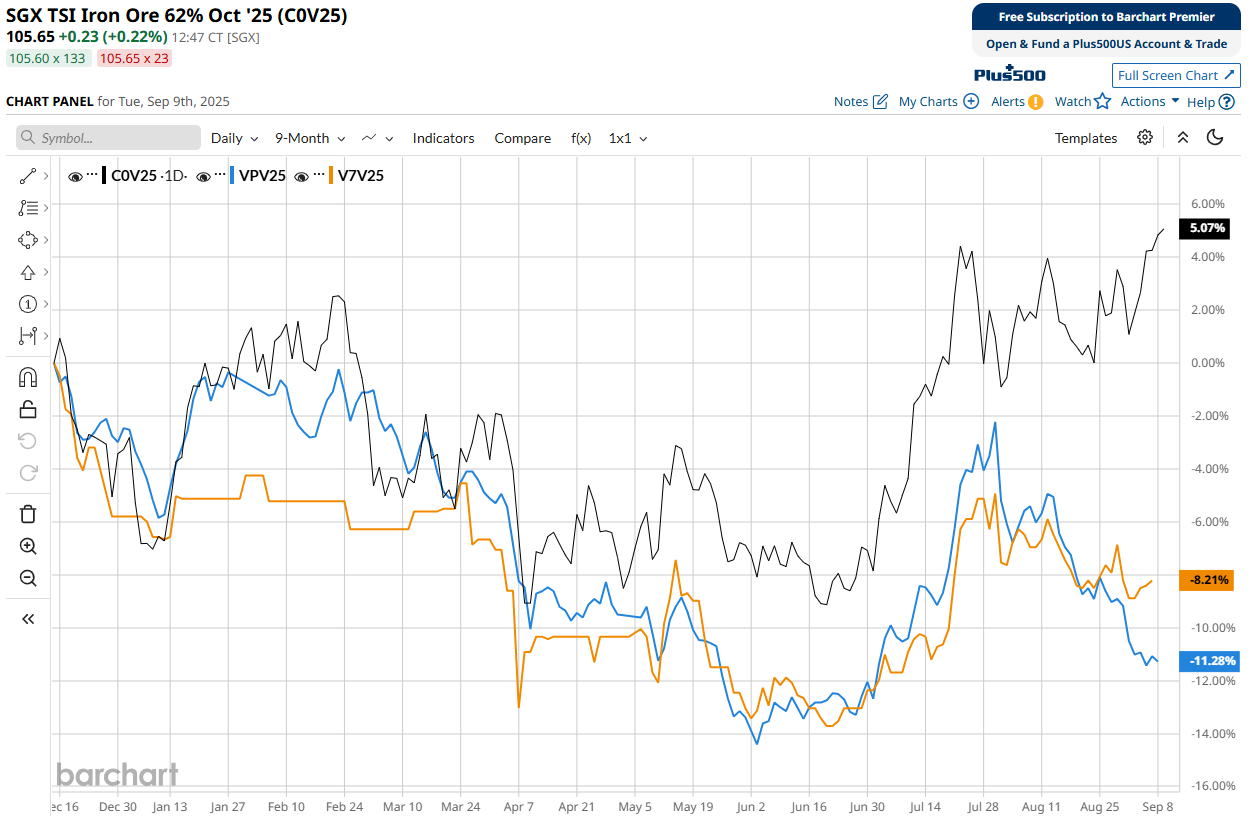Toggle visibility of the C0V25 series
Image resolution: width=1251 pixels, height=816 pixels.
click(x=75, y=176)
